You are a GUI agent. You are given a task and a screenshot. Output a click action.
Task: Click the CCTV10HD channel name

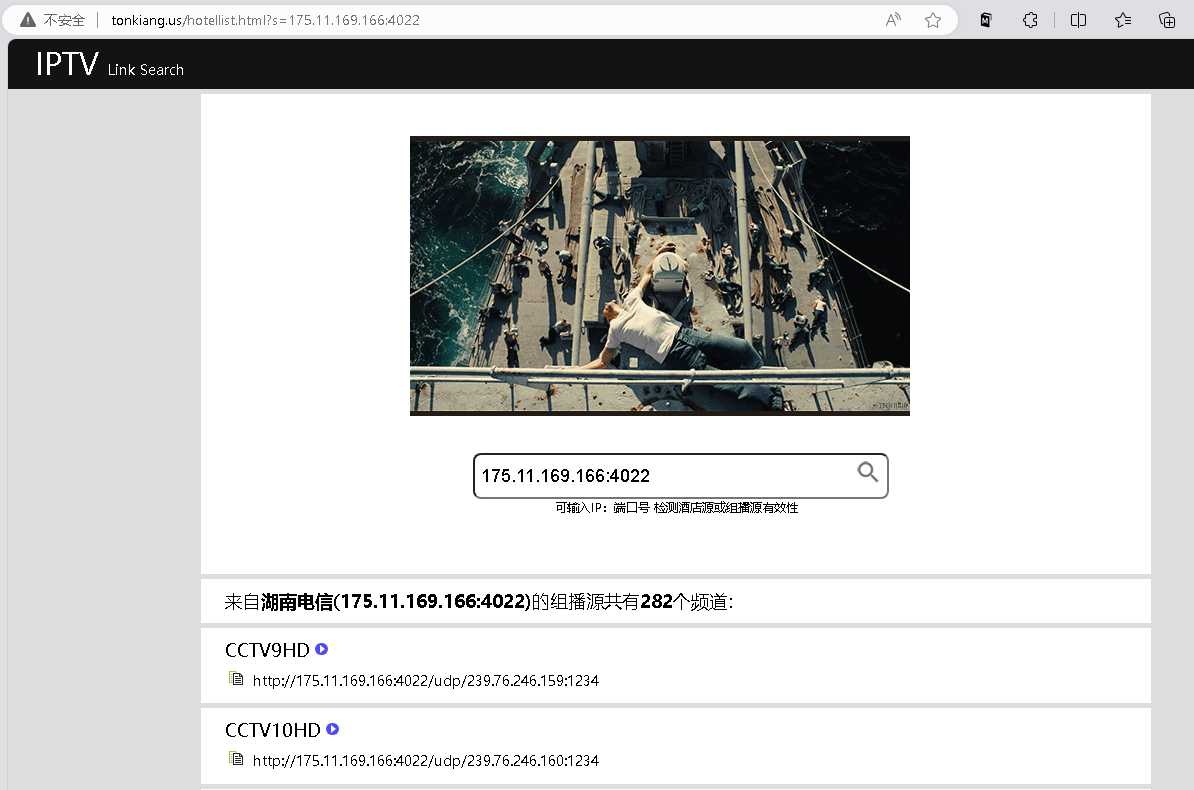(273, 730)
